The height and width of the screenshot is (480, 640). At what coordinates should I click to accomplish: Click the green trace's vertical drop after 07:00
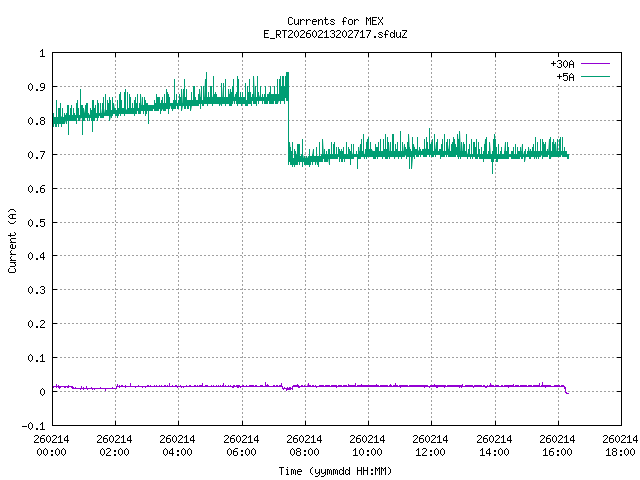(288, 125)
